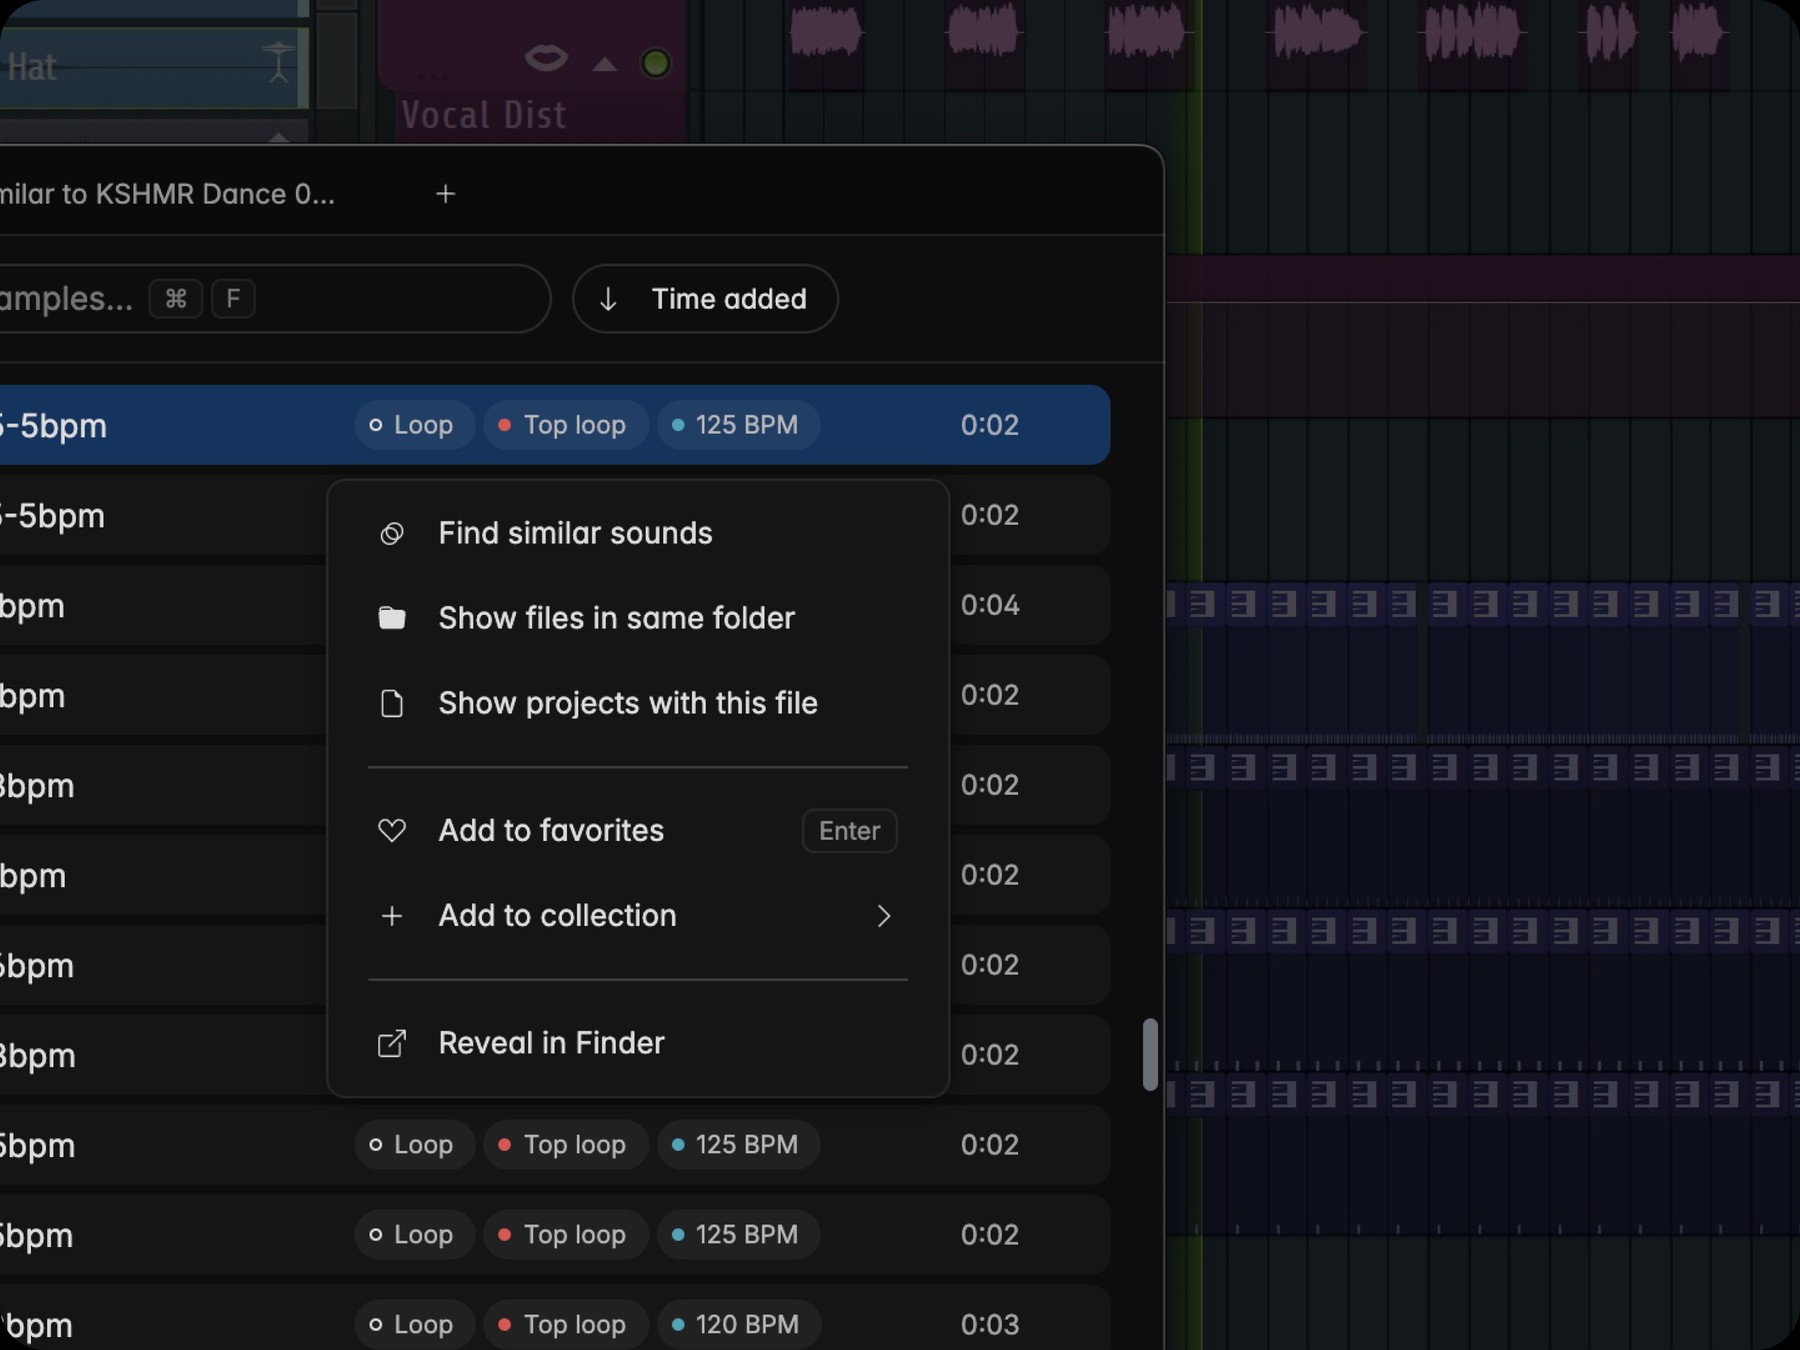
Task: Click the Top loop tag on highlighted row
Action: 565,425
